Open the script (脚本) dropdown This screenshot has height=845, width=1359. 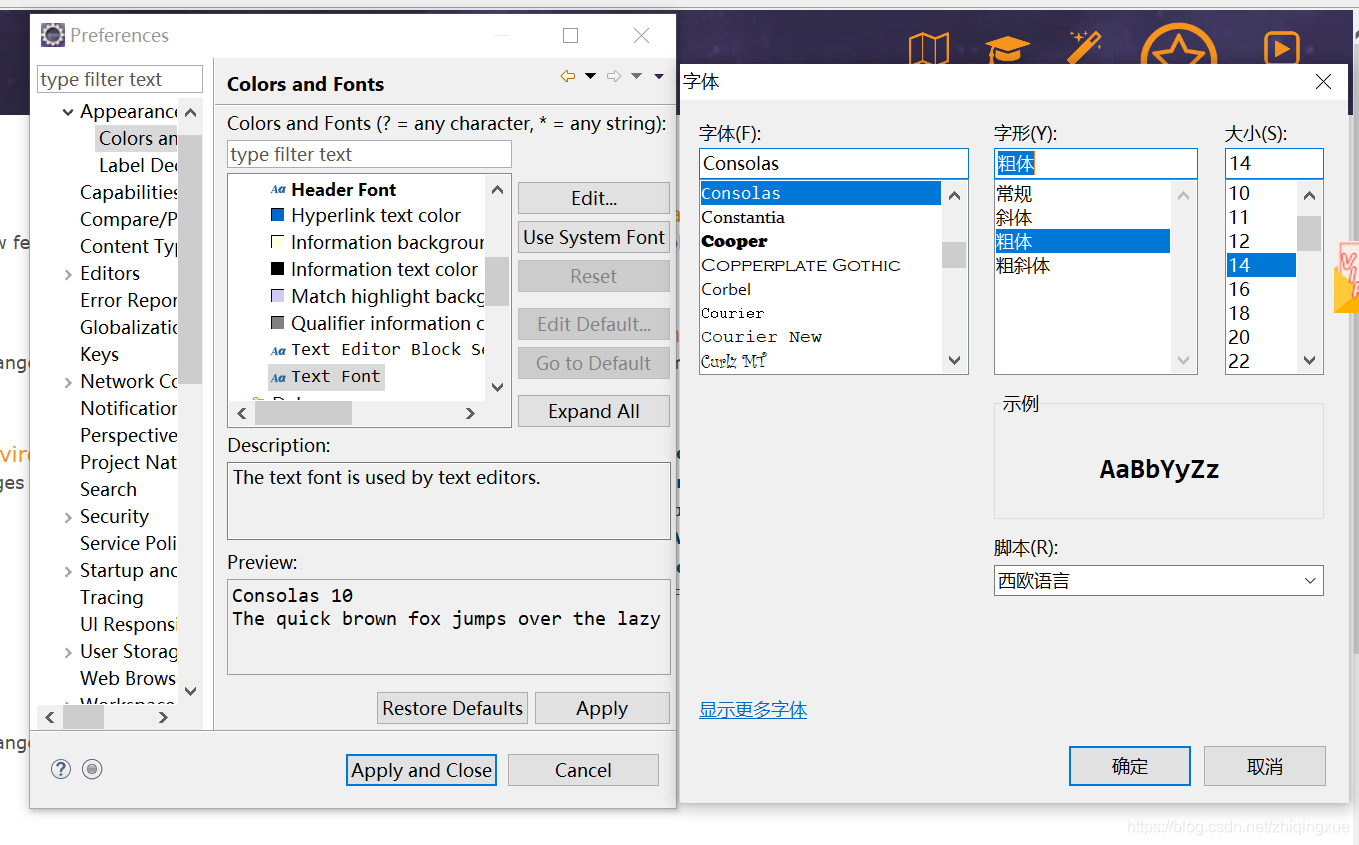pos(1158,580)
